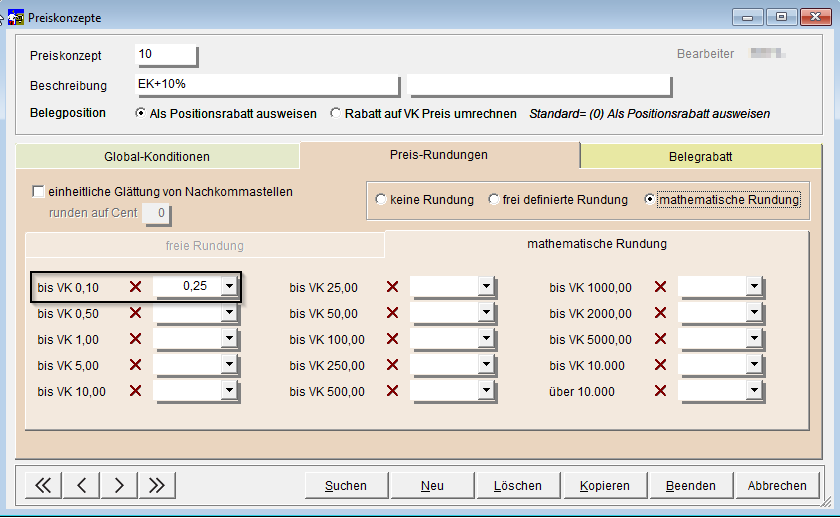This screenshot has width=840, height=518.
Task: Click the Bearbeiter label
Action: 706,54
